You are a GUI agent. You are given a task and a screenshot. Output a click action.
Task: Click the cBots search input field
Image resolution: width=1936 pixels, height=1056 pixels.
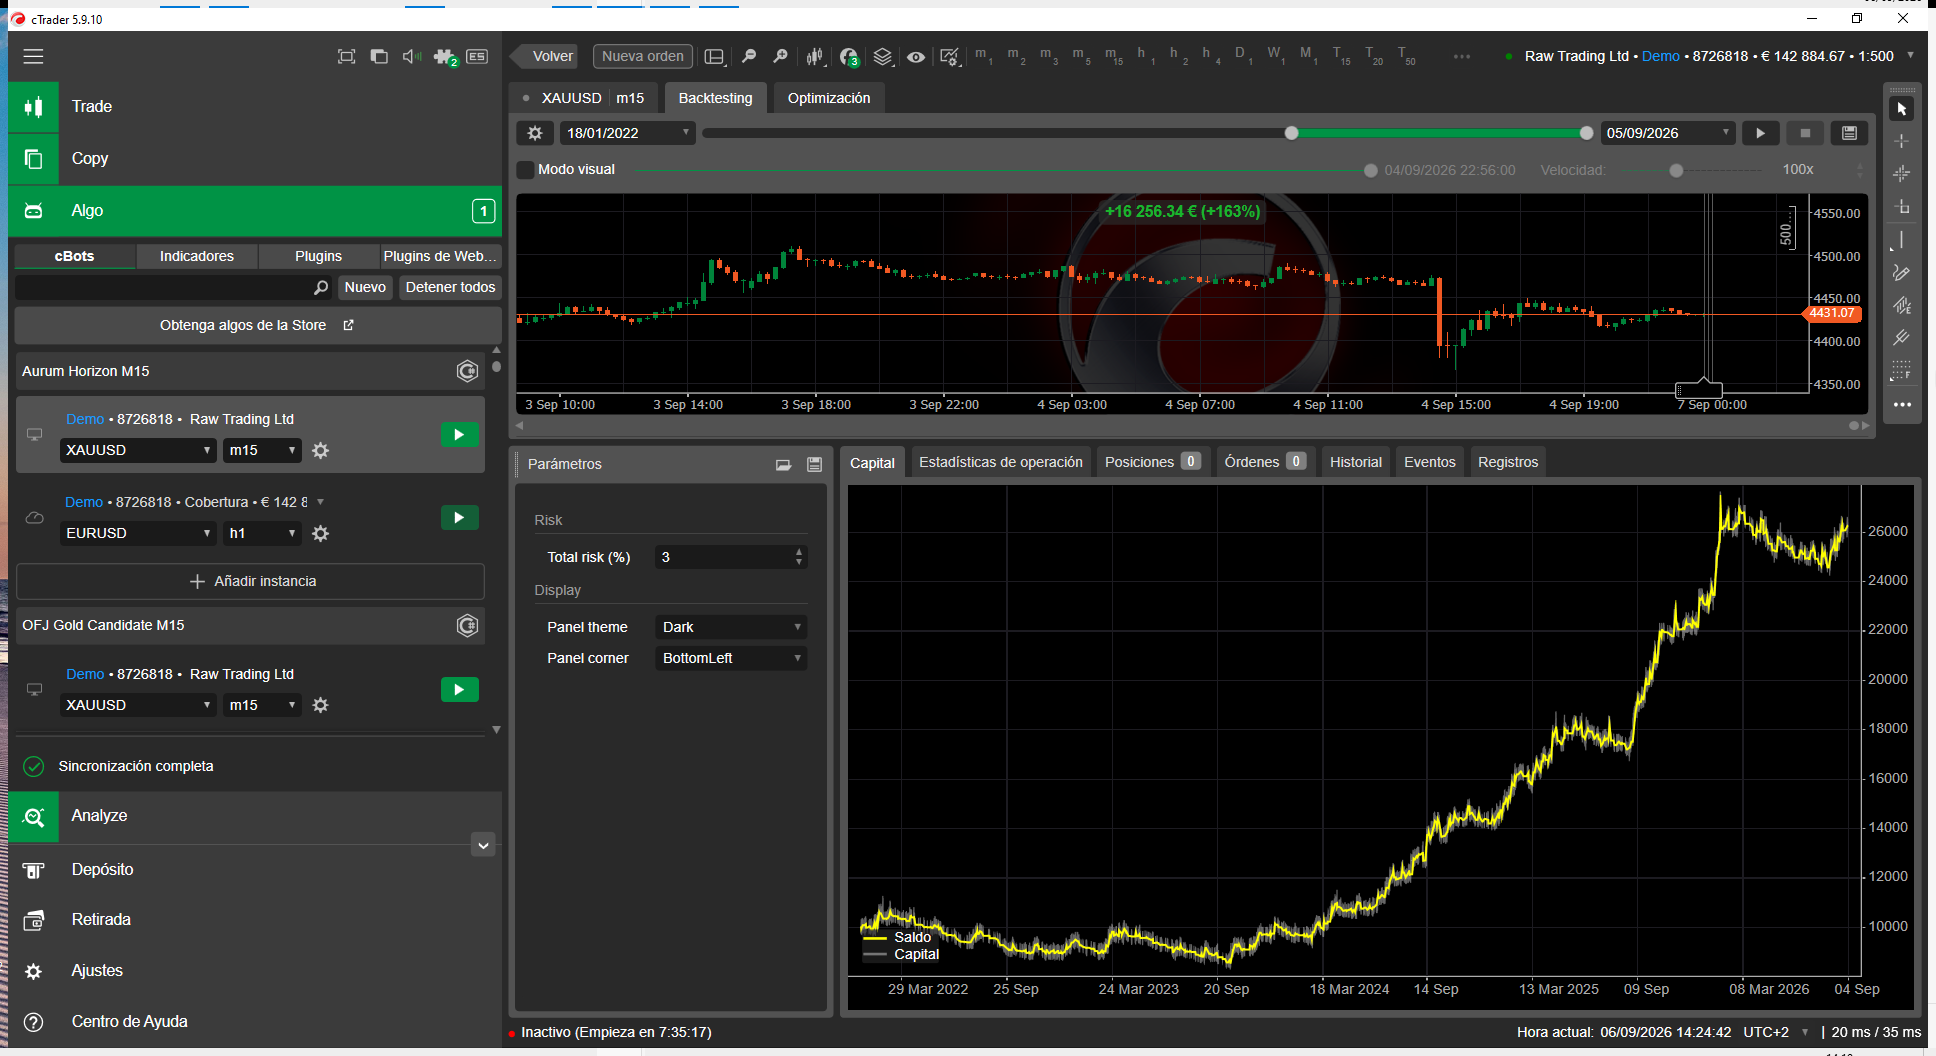click(173, 288)
